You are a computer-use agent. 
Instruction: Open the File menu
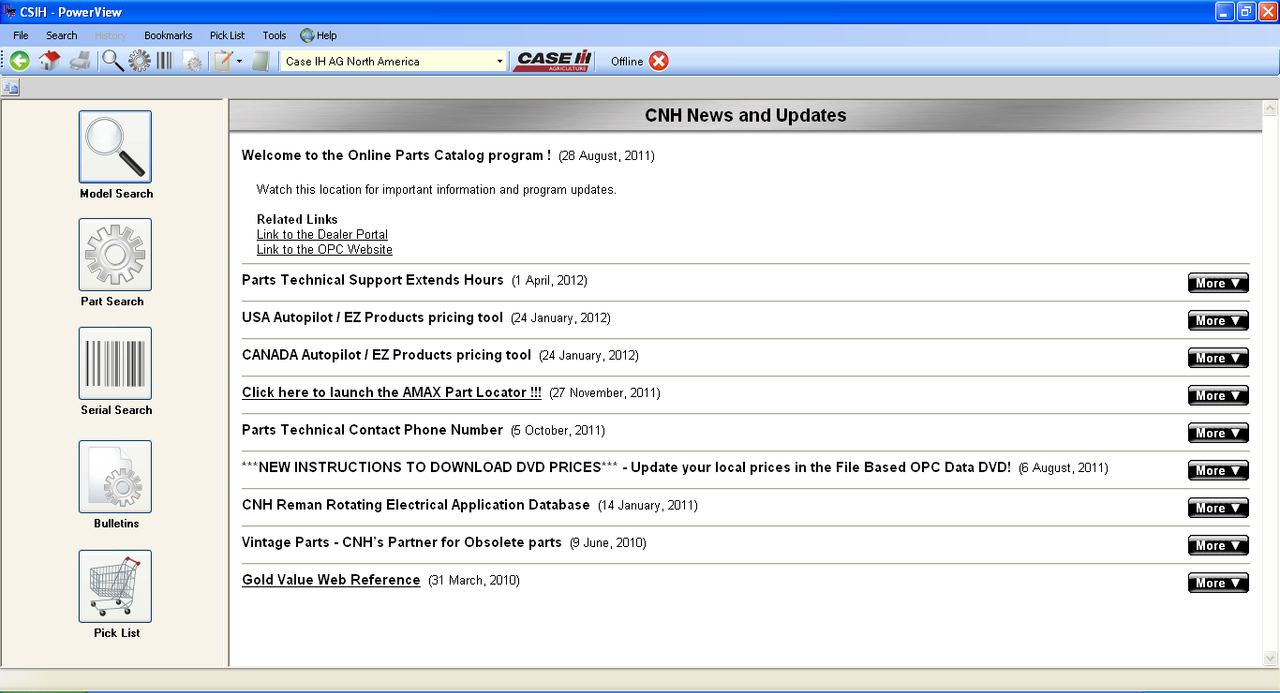[x=21, y=35]
